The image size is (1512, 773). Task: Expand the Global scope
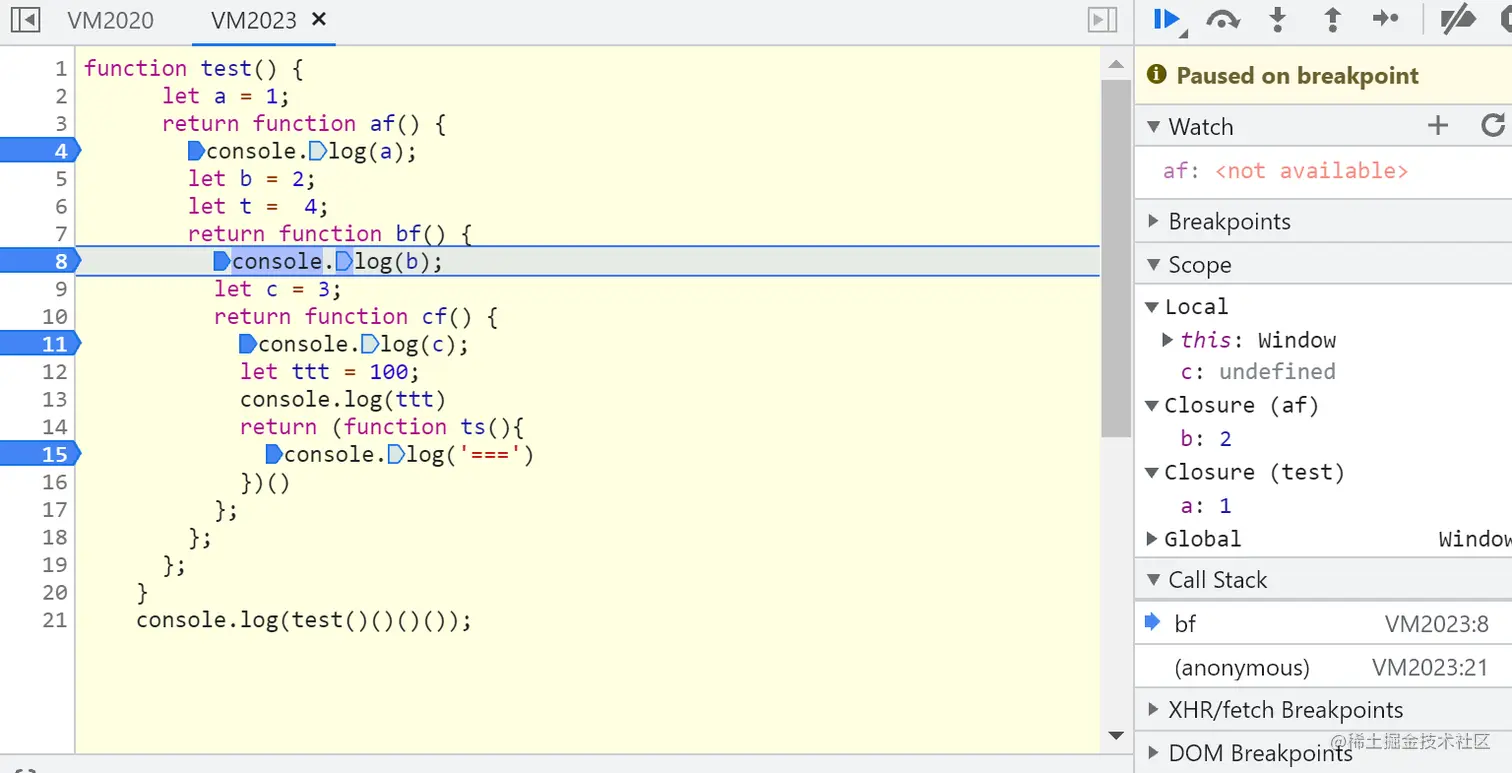(1152, 539)
